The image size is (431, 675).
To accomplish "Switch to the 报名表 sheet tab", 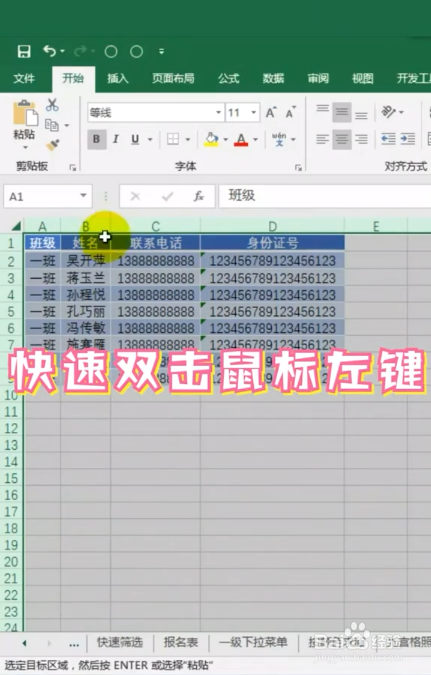I will [x=180, y=642].
